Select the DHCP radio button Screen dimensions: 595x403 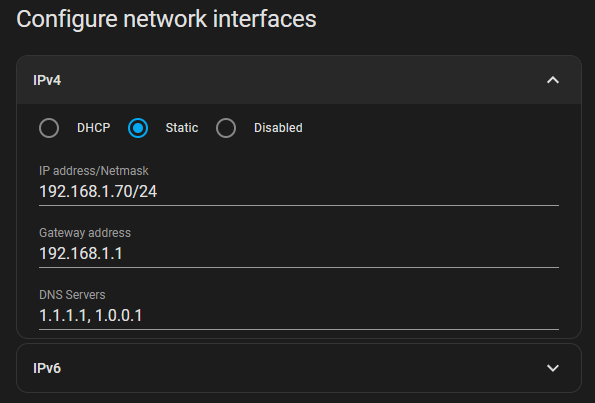[x=49, y=128]
